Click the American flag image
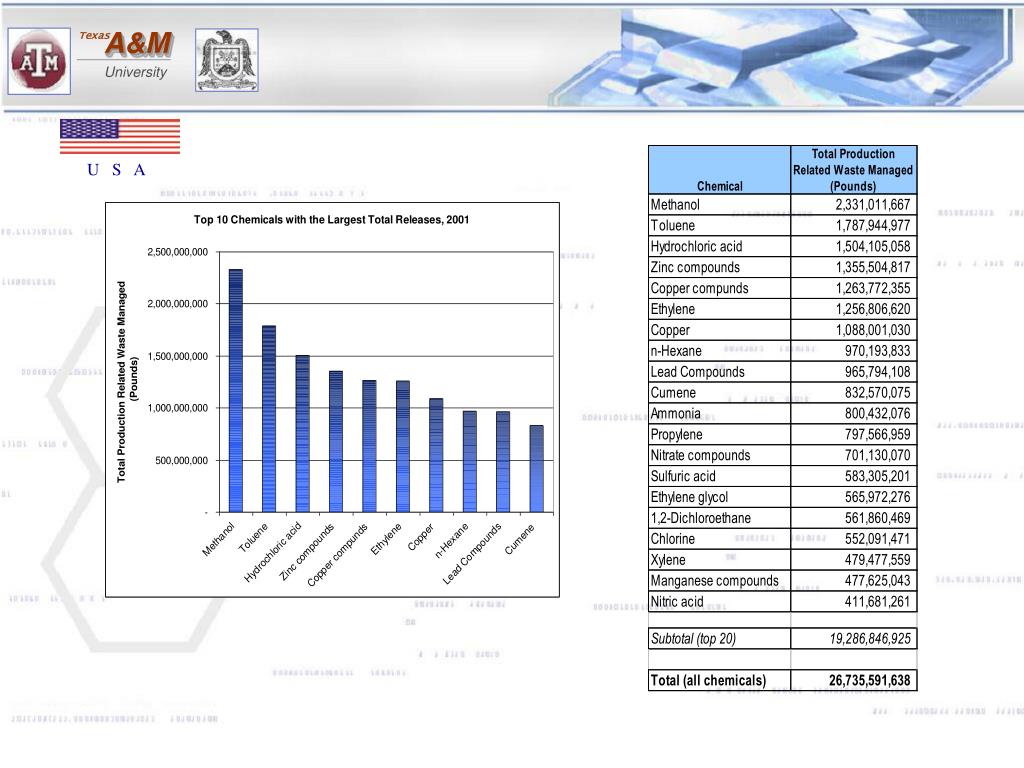Screen dimensions: 1024x768 (120, 136)
